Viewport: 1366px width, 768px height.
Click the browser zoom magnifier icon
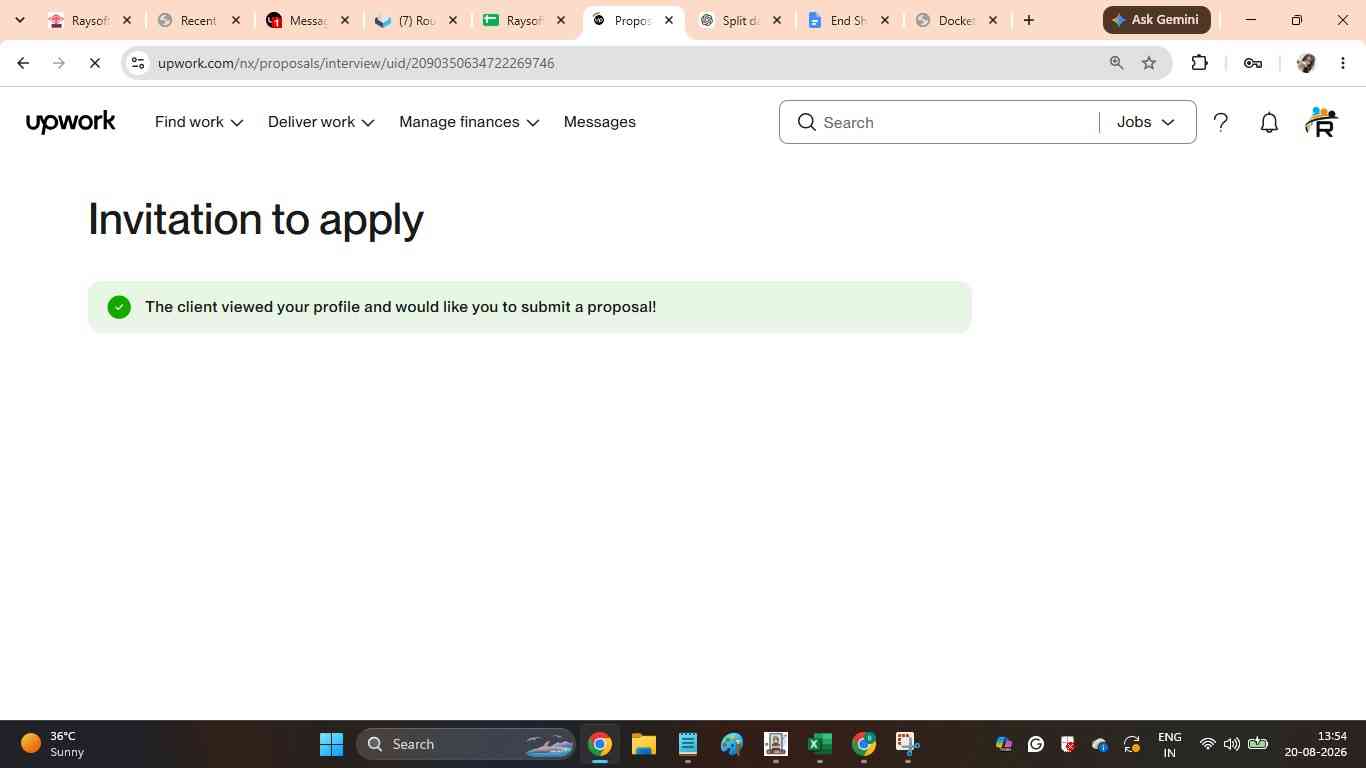(1116, 63)
